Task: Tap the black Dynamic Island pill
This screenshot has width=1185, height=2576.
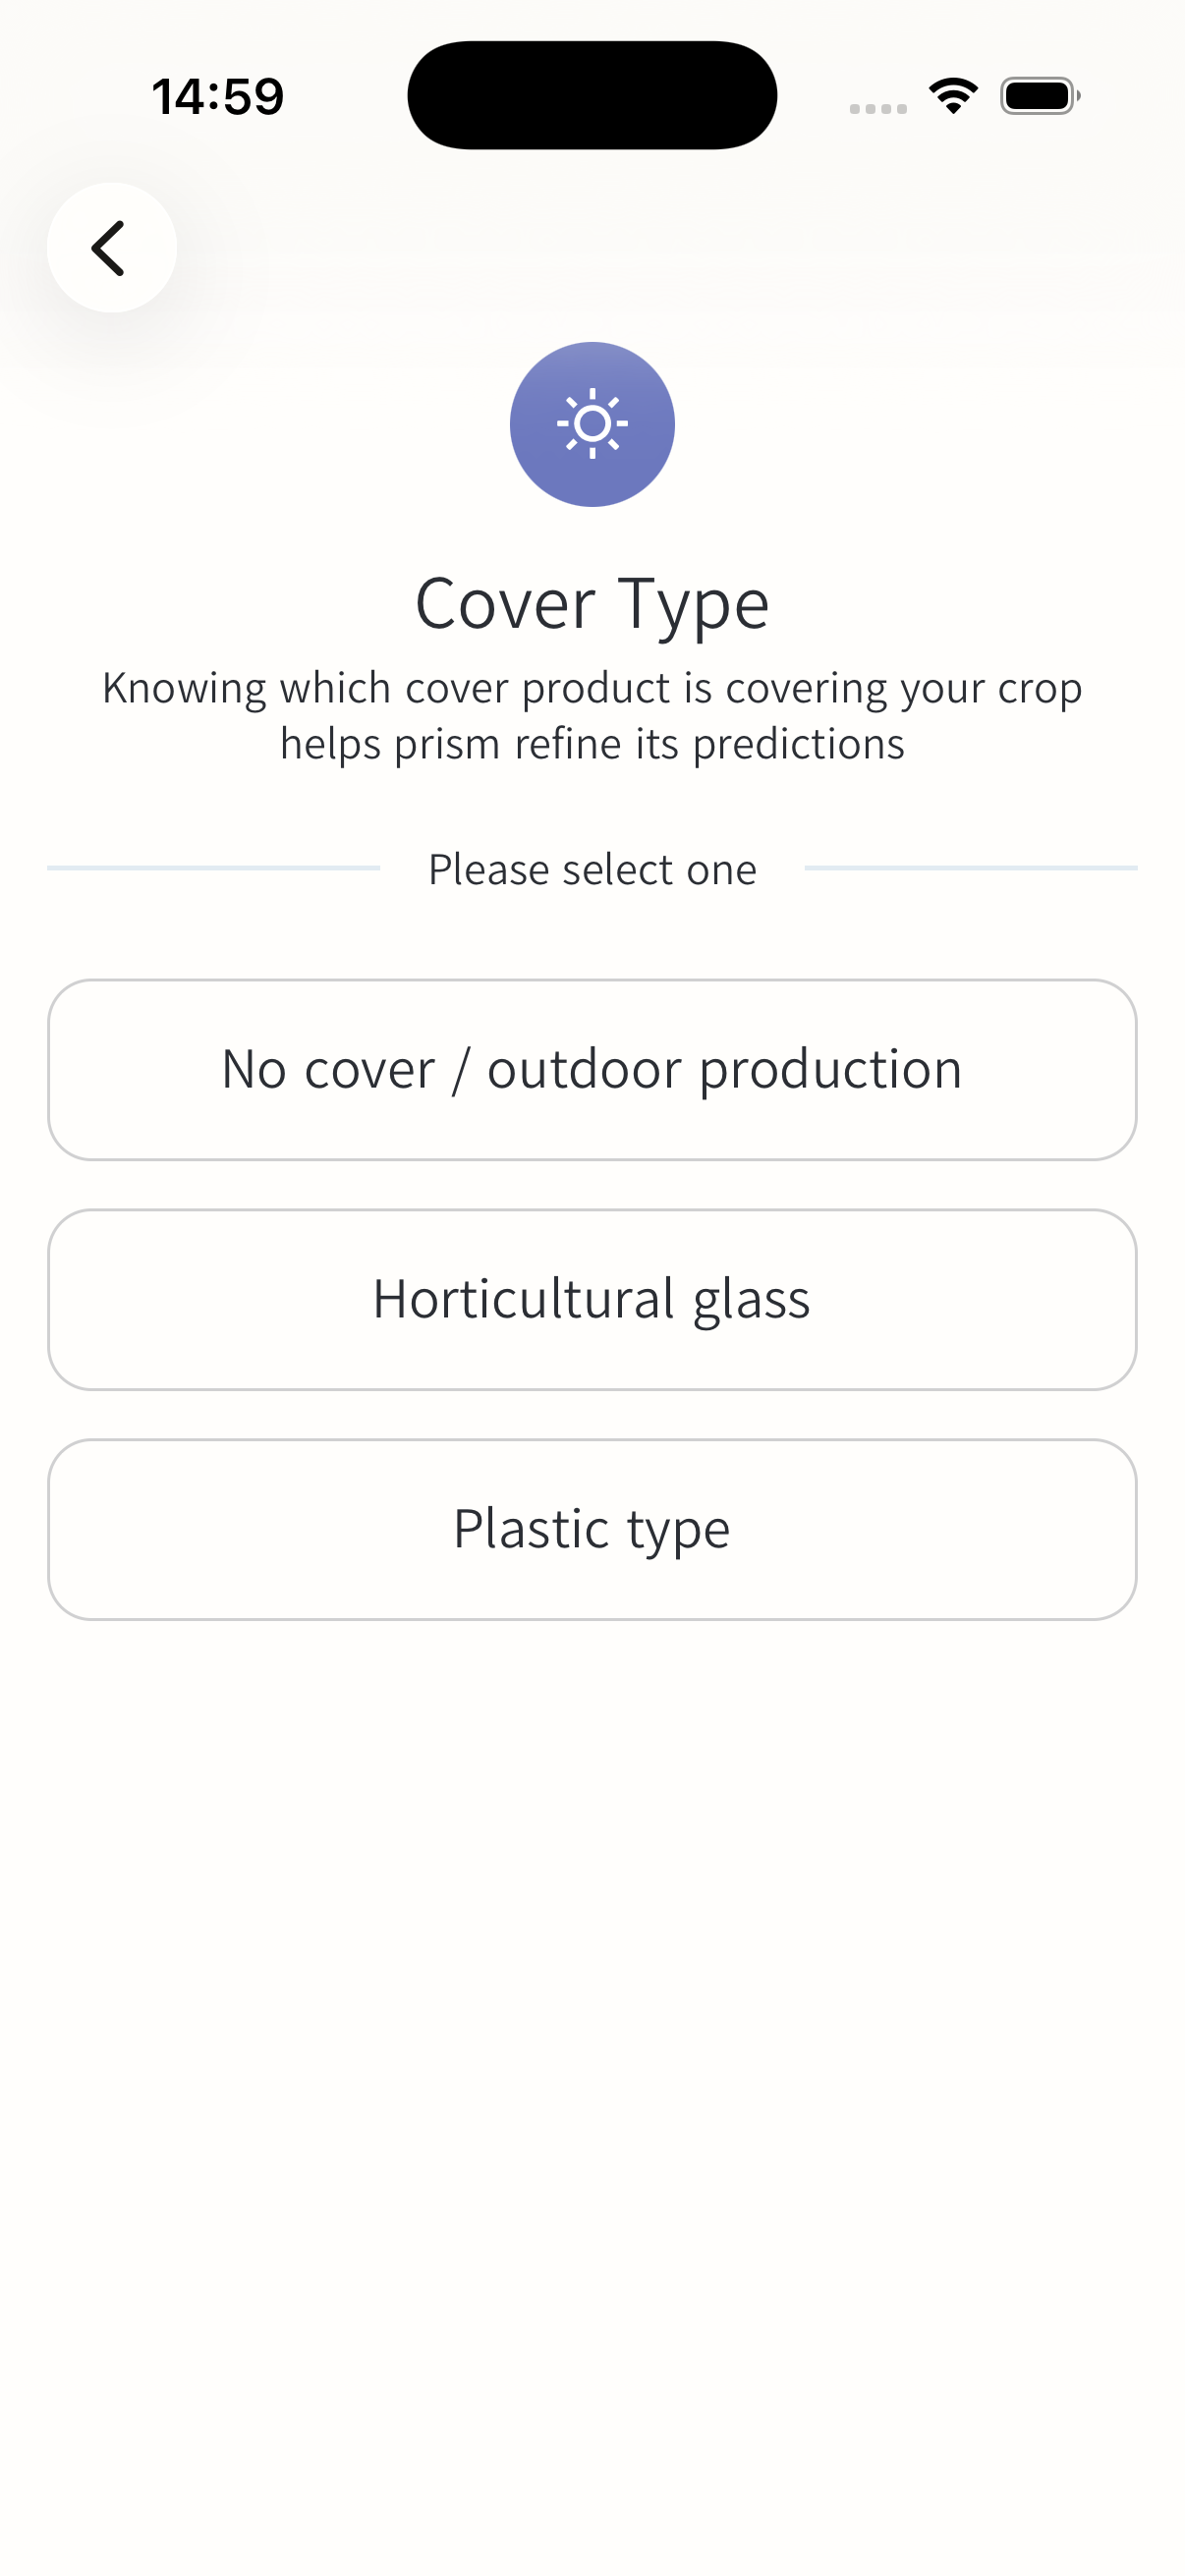Action: (x=592, y=95)
